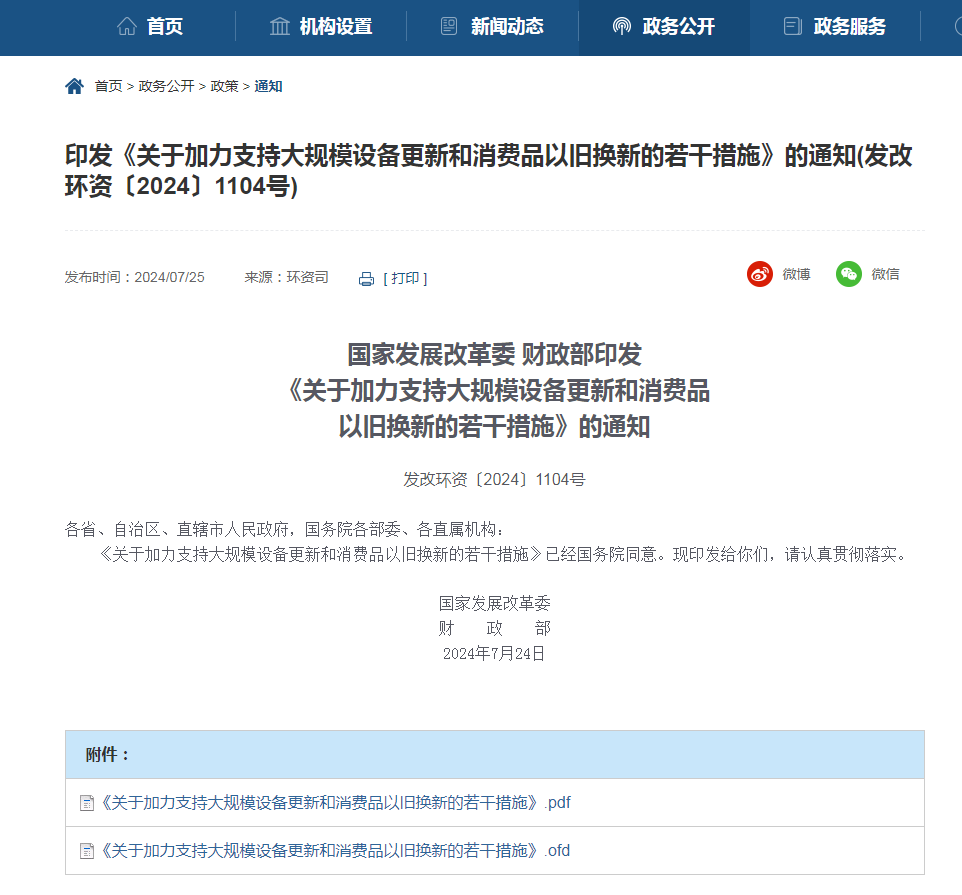Screen dimensions: 962x895
Task: Click the newspaper icon beside 新闻动态
Action: (x=449, y=26)
